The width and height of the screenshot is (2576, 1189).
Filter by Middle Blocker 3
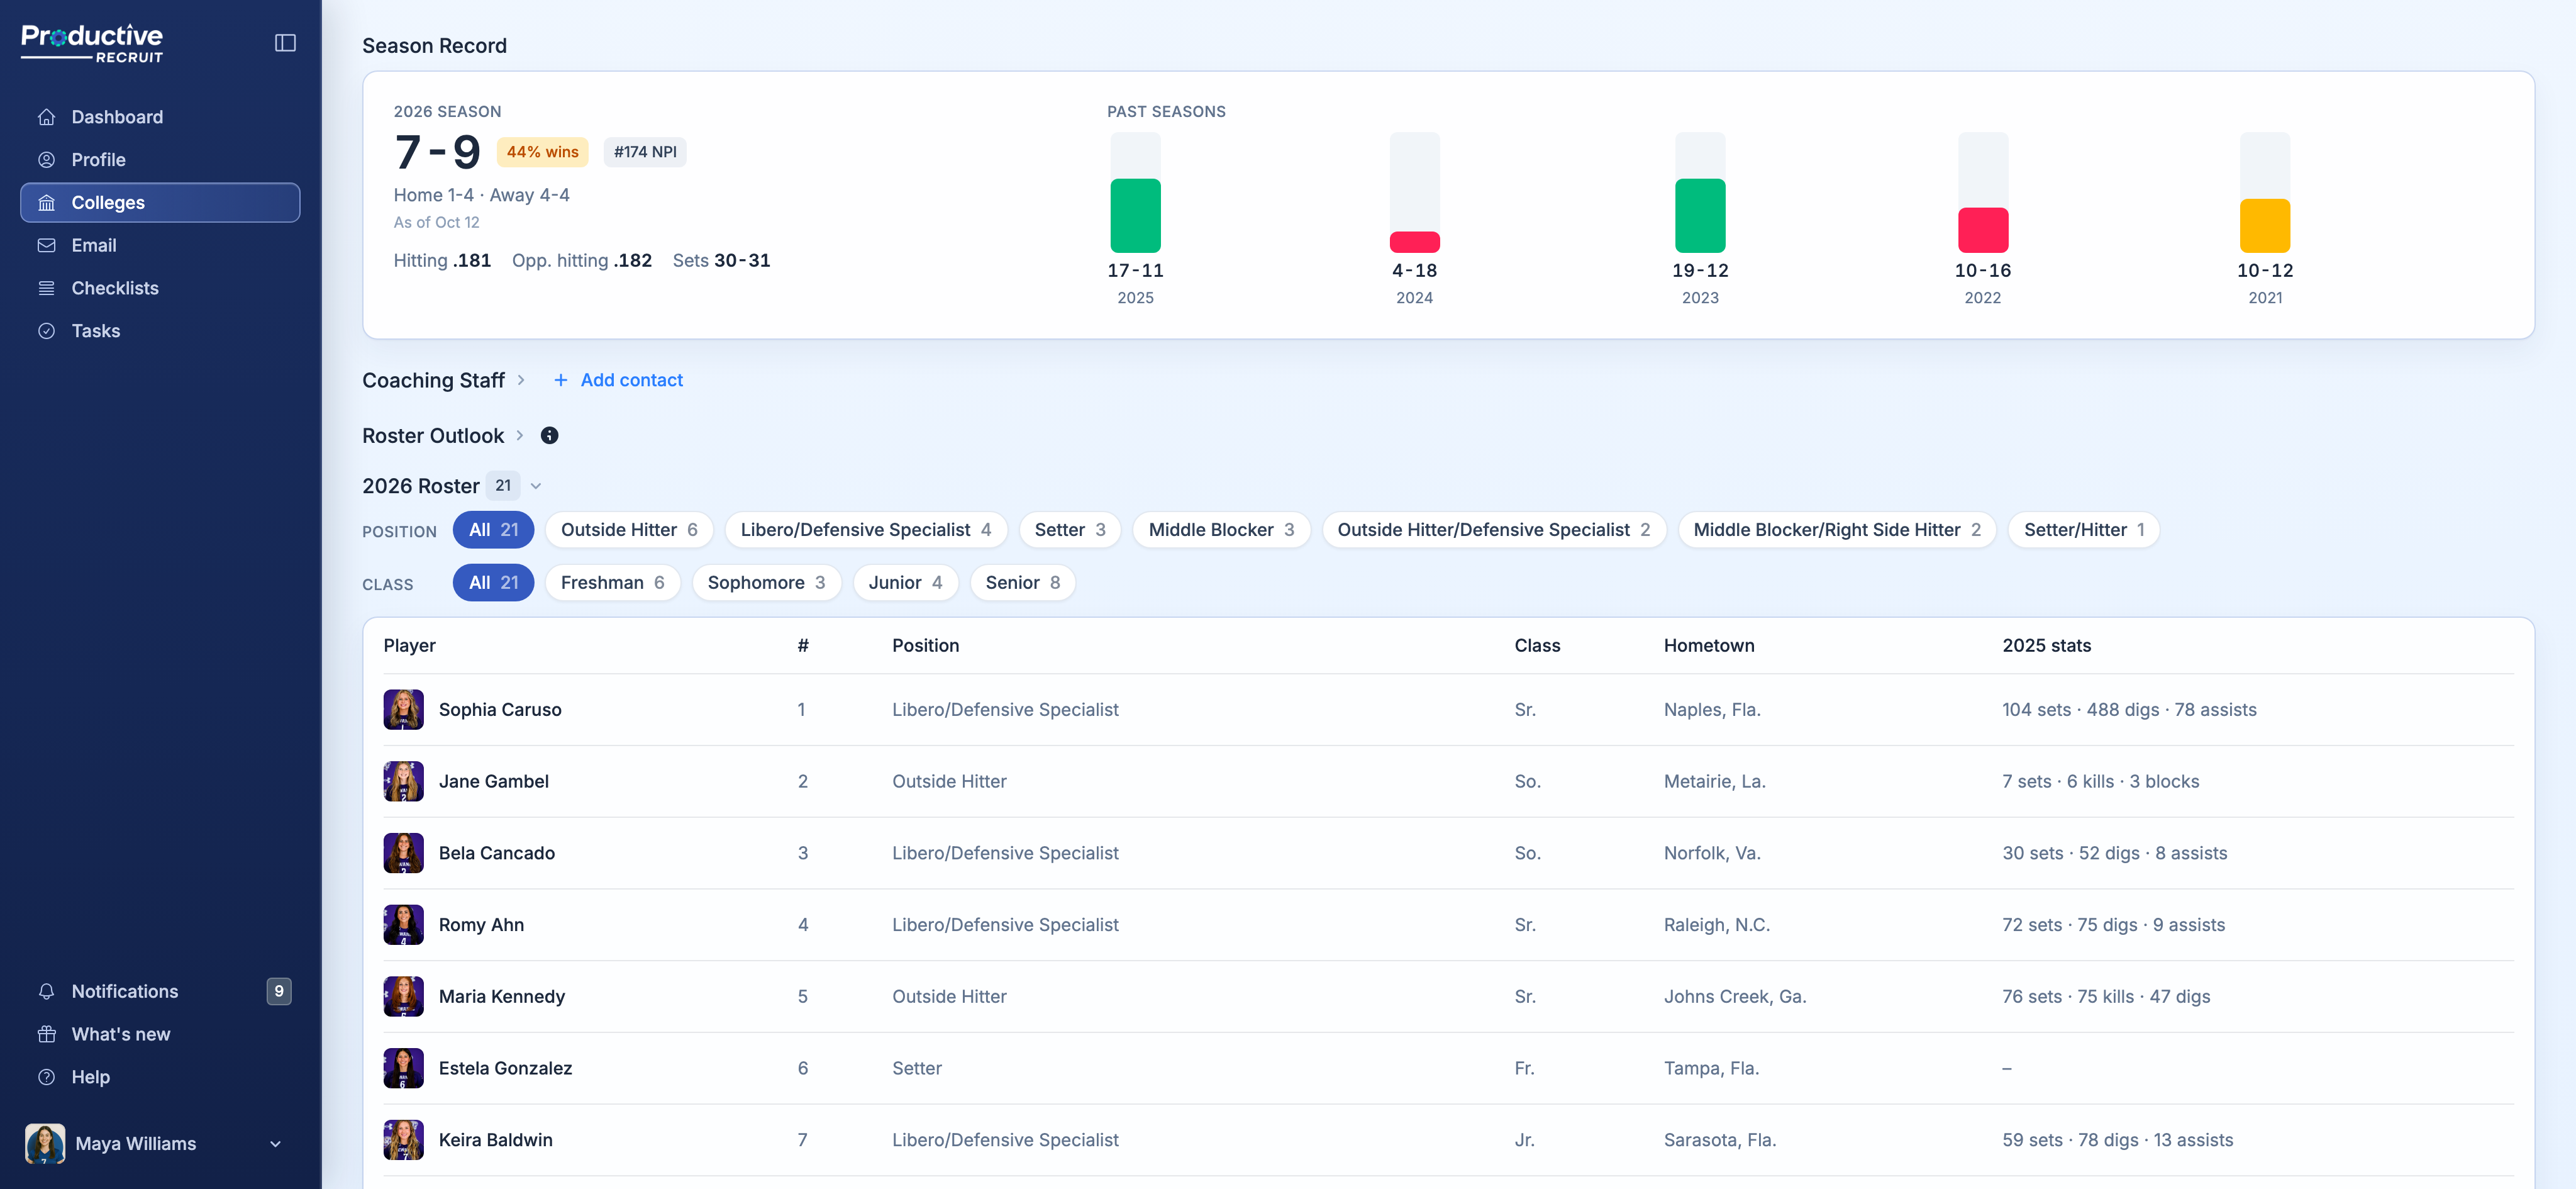[1221, 530]
